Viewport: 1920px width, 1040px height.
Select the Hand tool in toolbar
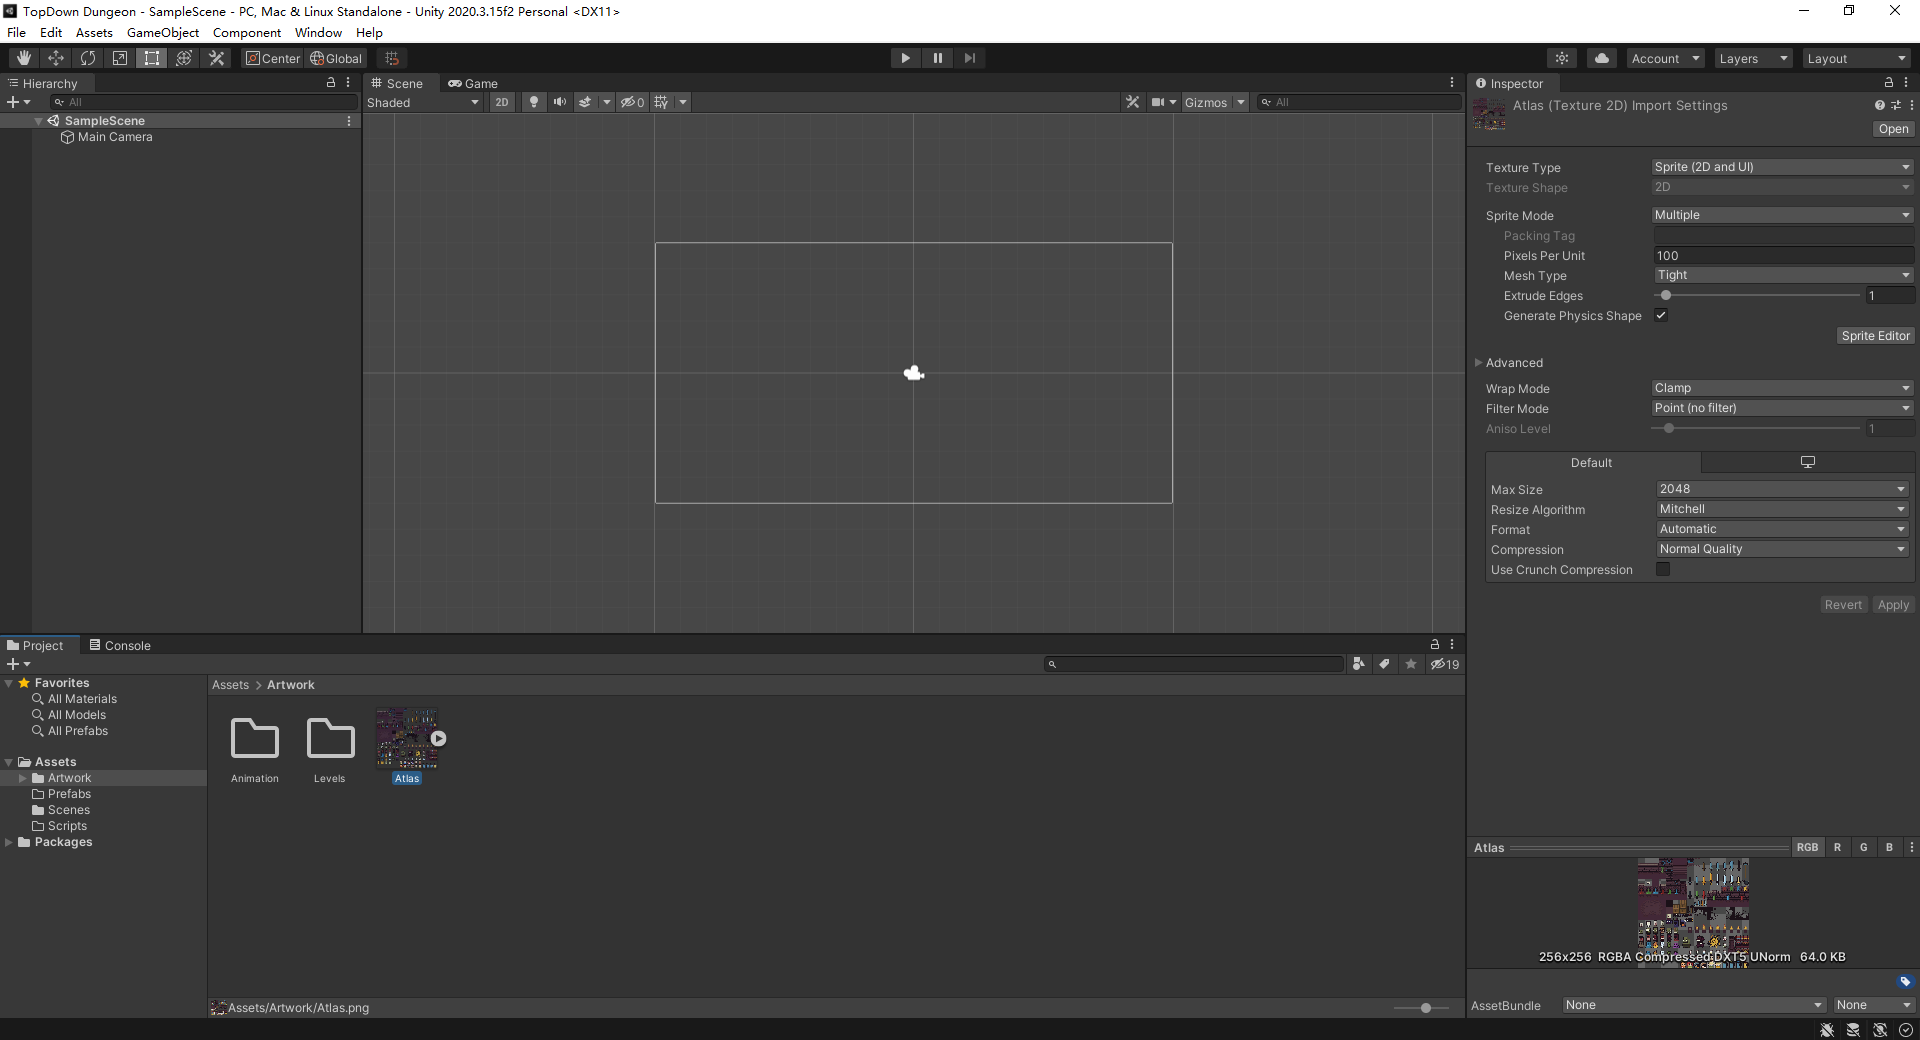pos(24,58)
